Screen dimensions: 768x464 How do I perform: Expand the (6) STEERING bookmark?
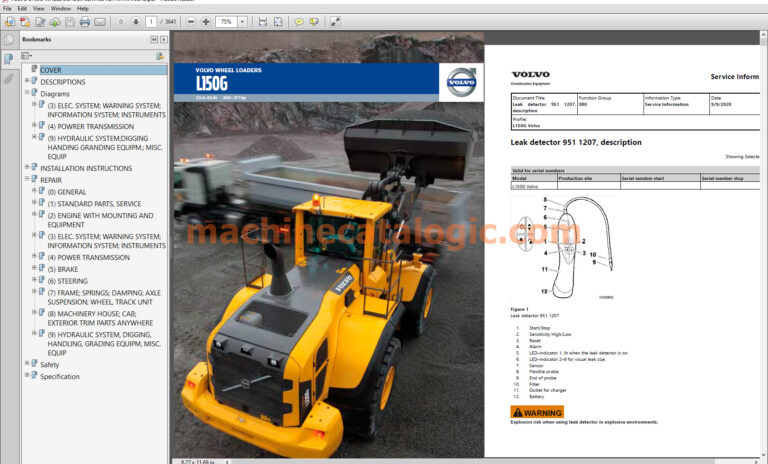(x=34, y=279)
